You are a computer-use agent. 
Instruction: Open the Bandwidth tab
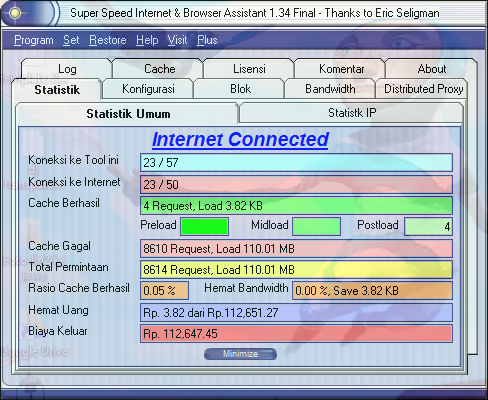pos(330,89)
